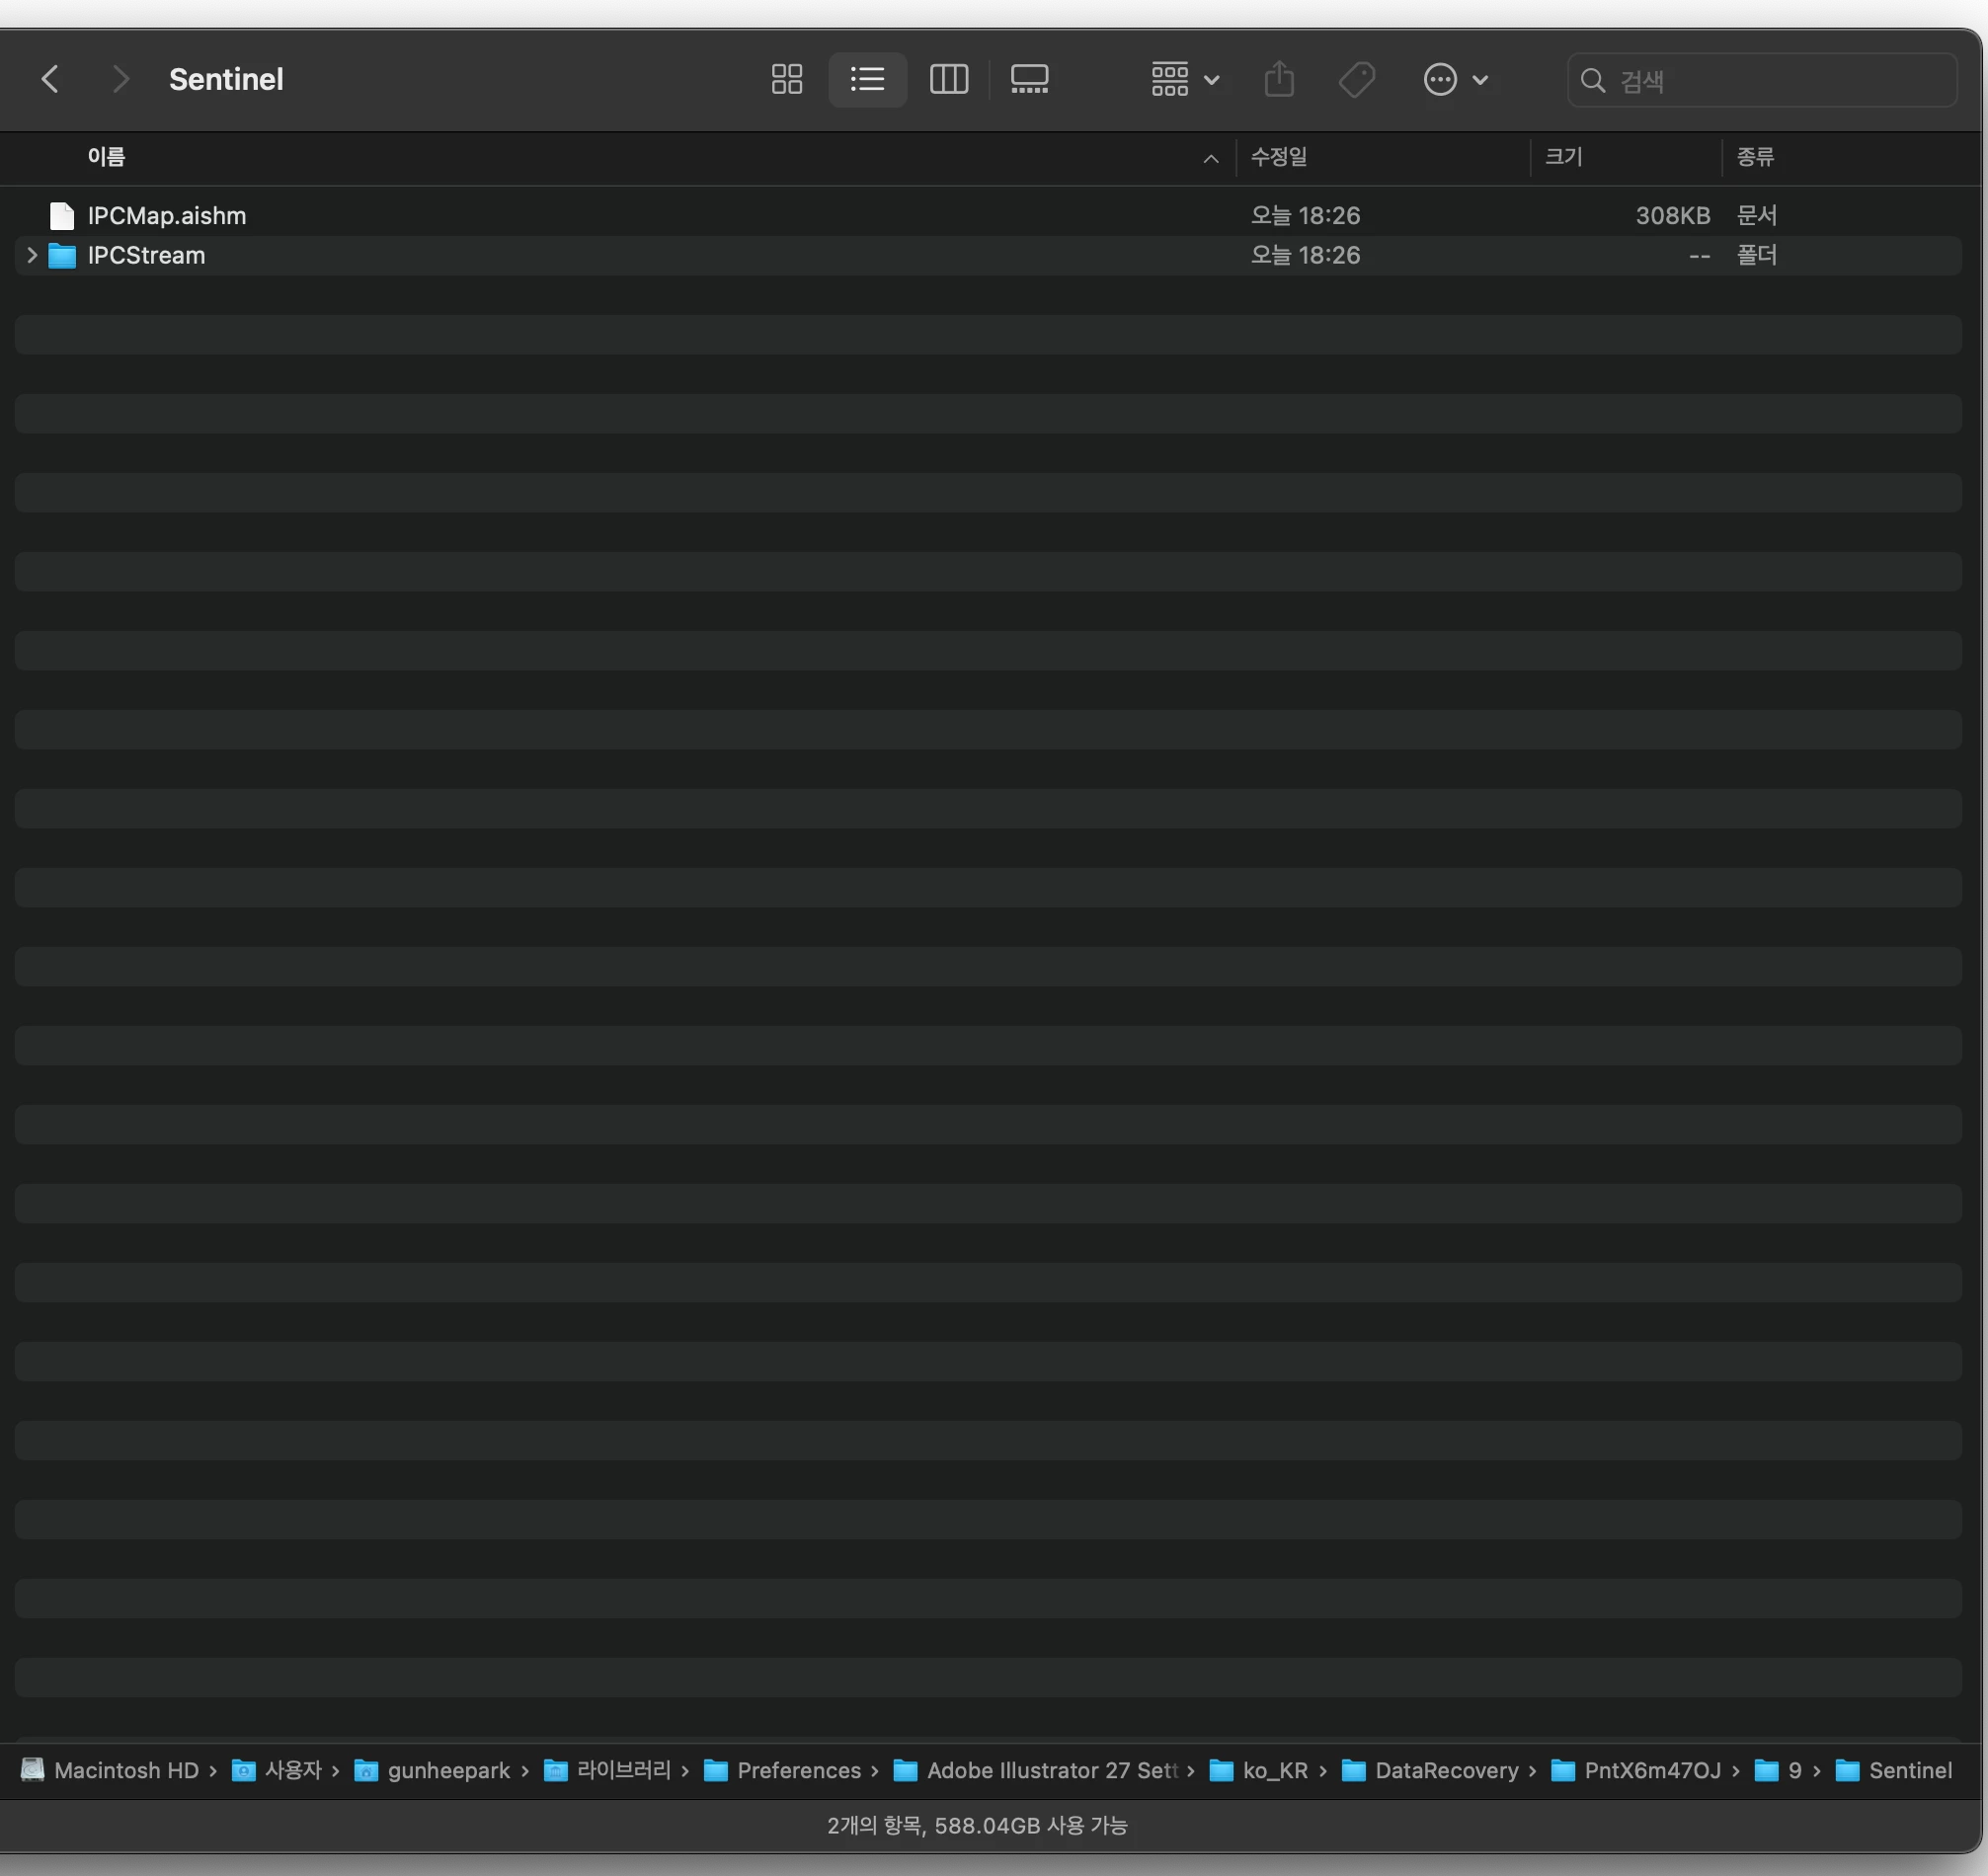Screen dimensions: 1988x1876
Task: Open the more actions ellipsis menu
Action: point(1455,79)
